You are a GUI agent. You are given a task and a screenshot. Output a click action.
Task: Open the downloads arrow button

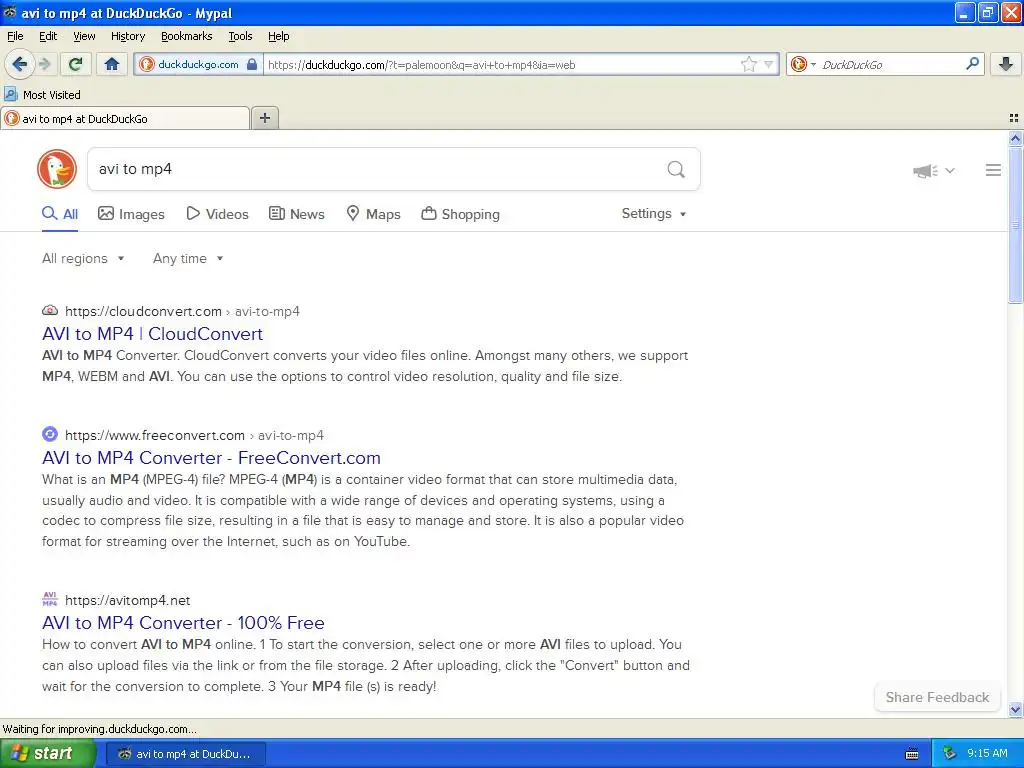tap(1006, 64)
